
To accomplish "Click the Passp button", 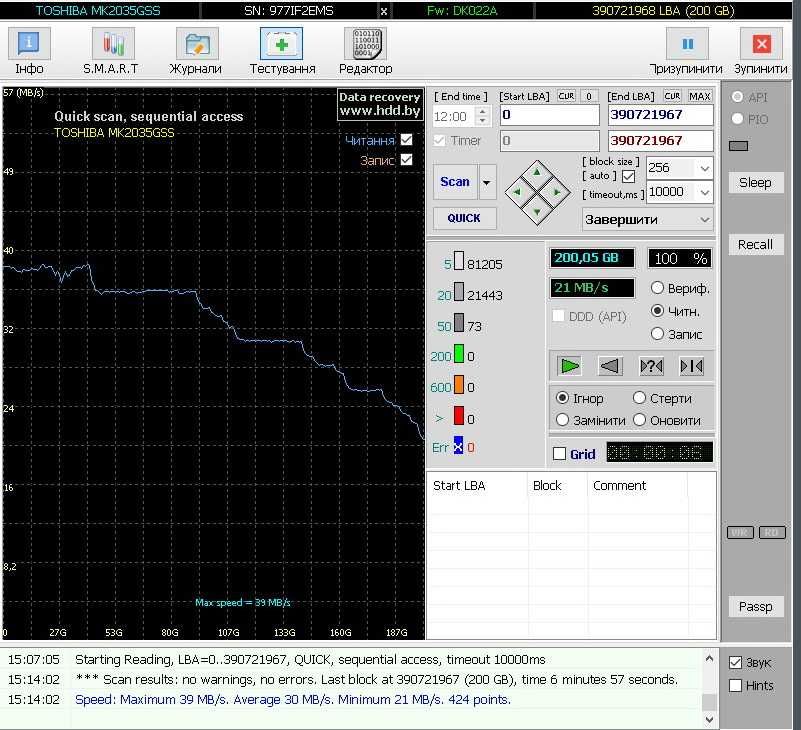I will click(755, 606).
